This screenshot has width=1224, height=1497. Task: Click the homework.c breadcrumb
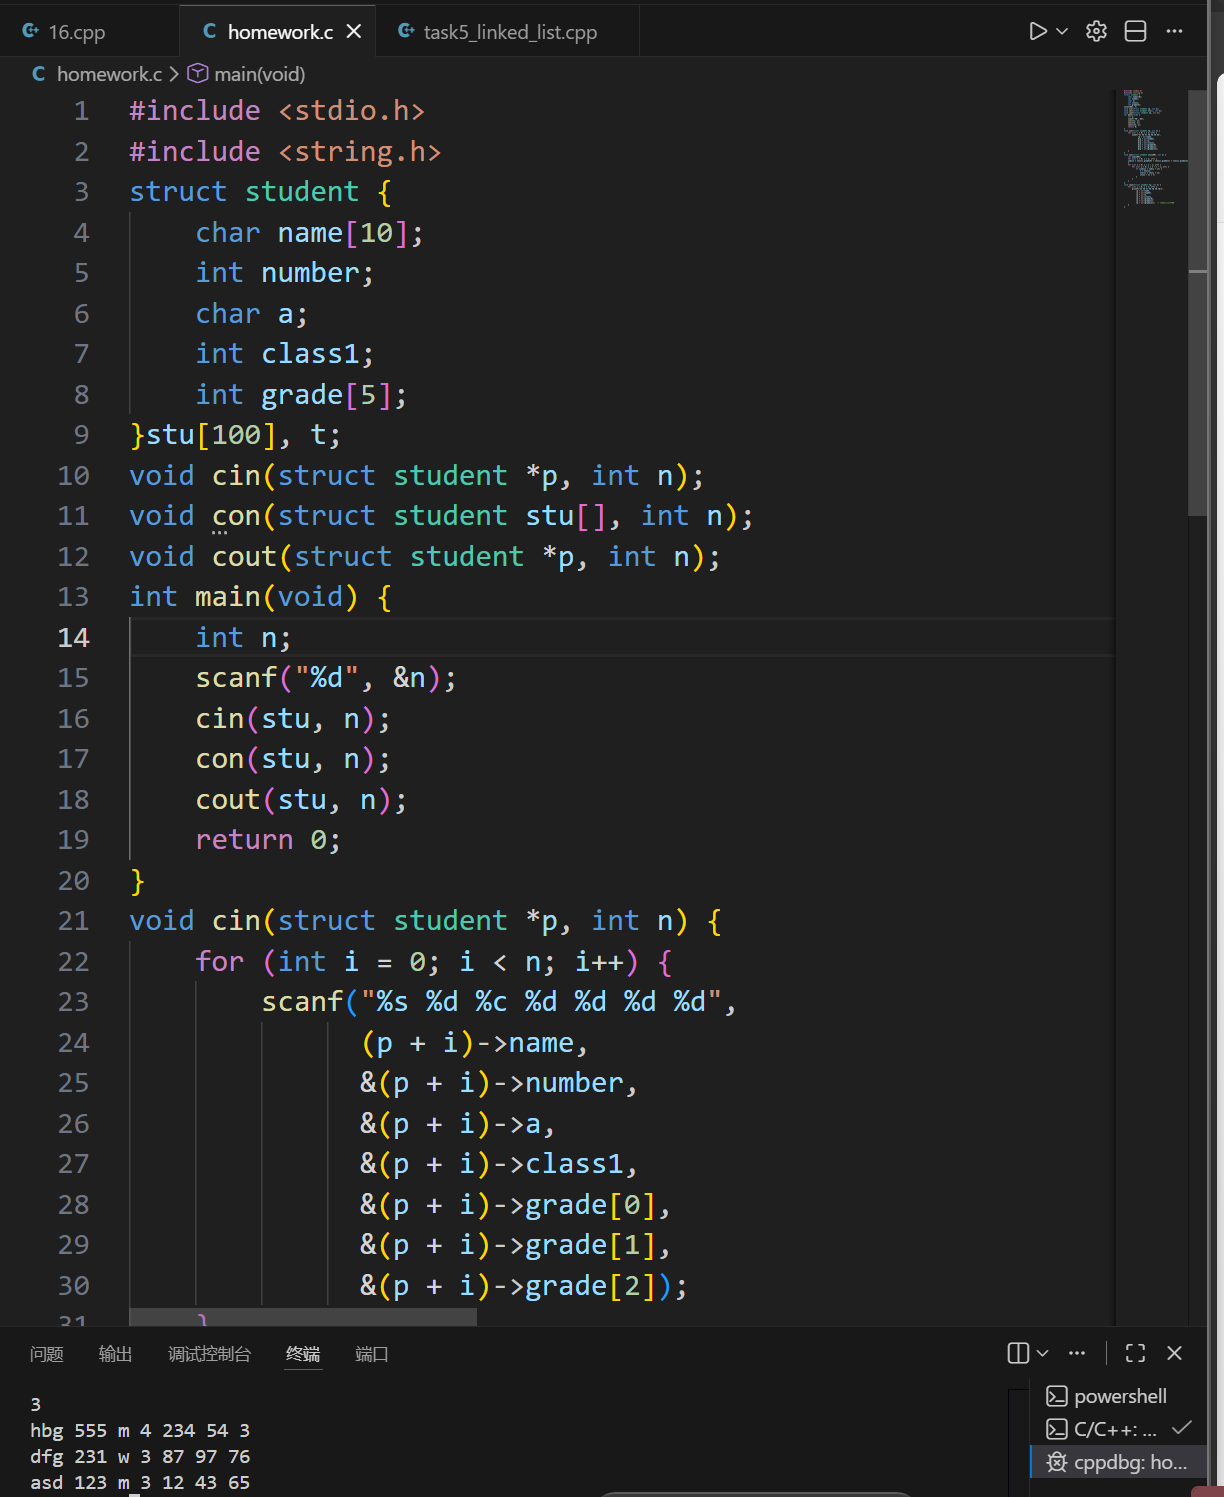point(109,74)
